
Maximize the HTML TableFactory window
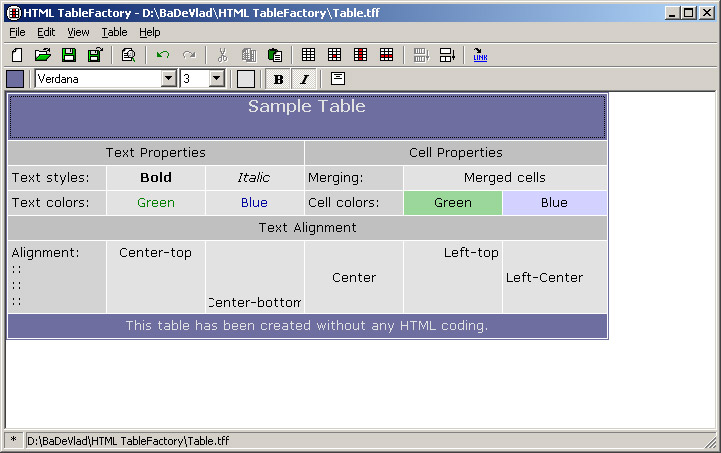[688, 13]
